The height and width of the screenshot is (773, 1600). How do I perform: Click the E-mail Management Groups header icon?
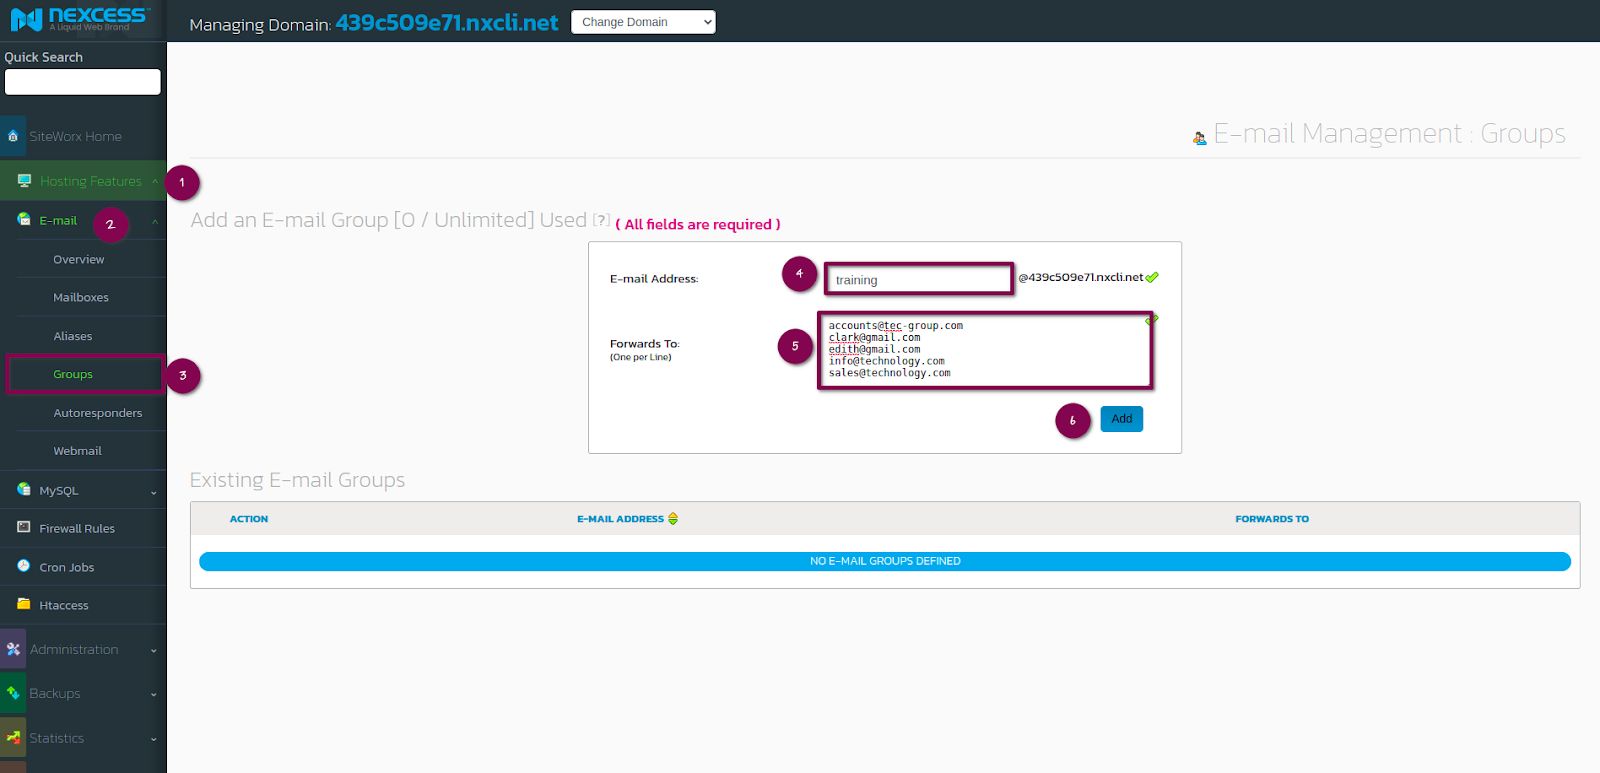pos(1200,138)
